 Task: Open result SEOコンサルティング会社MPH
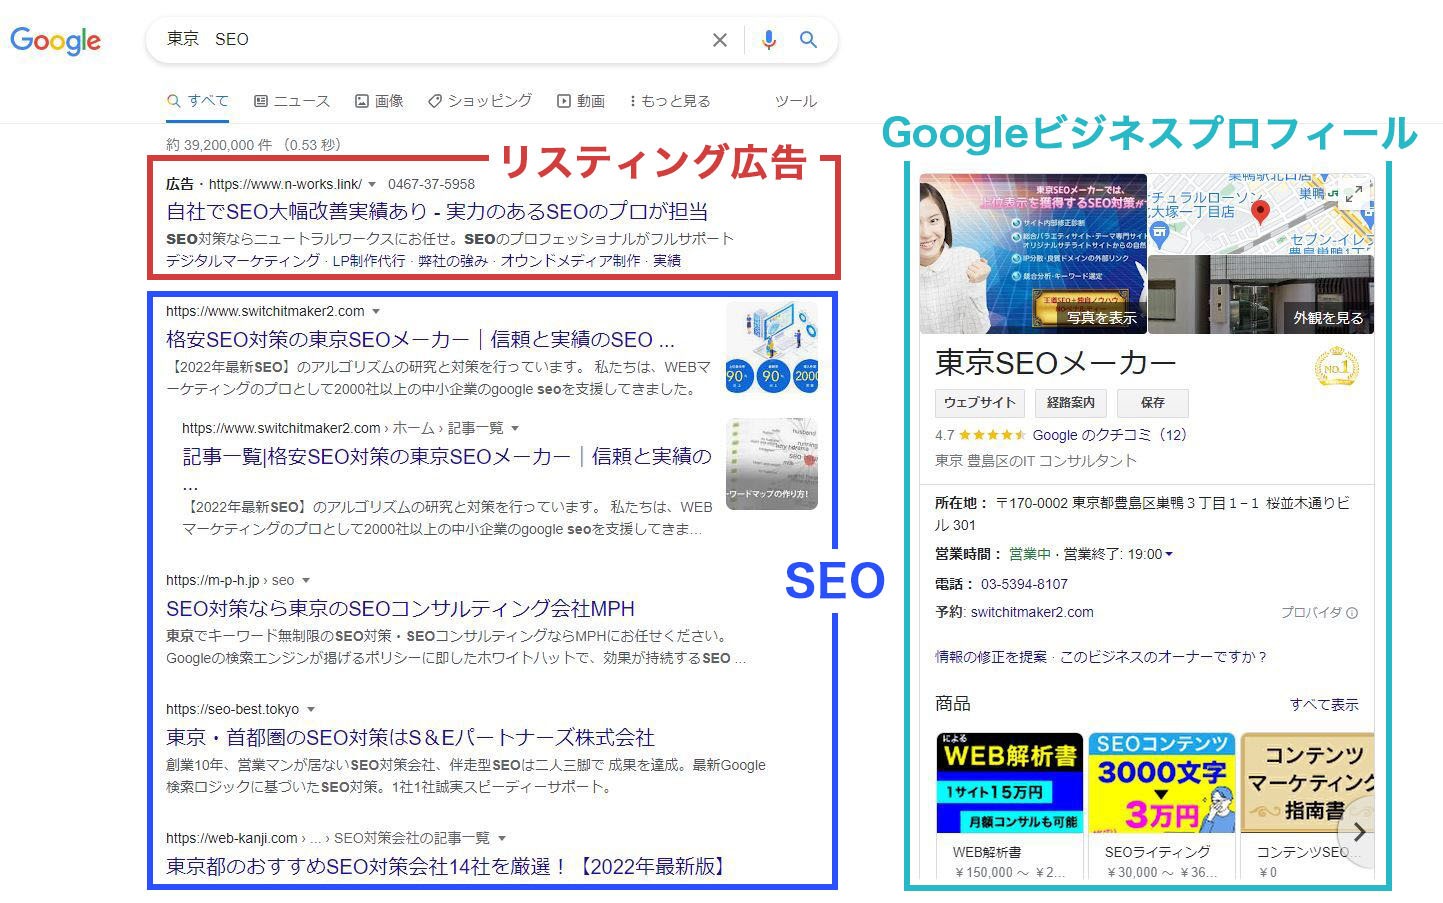tap(400, 609)
